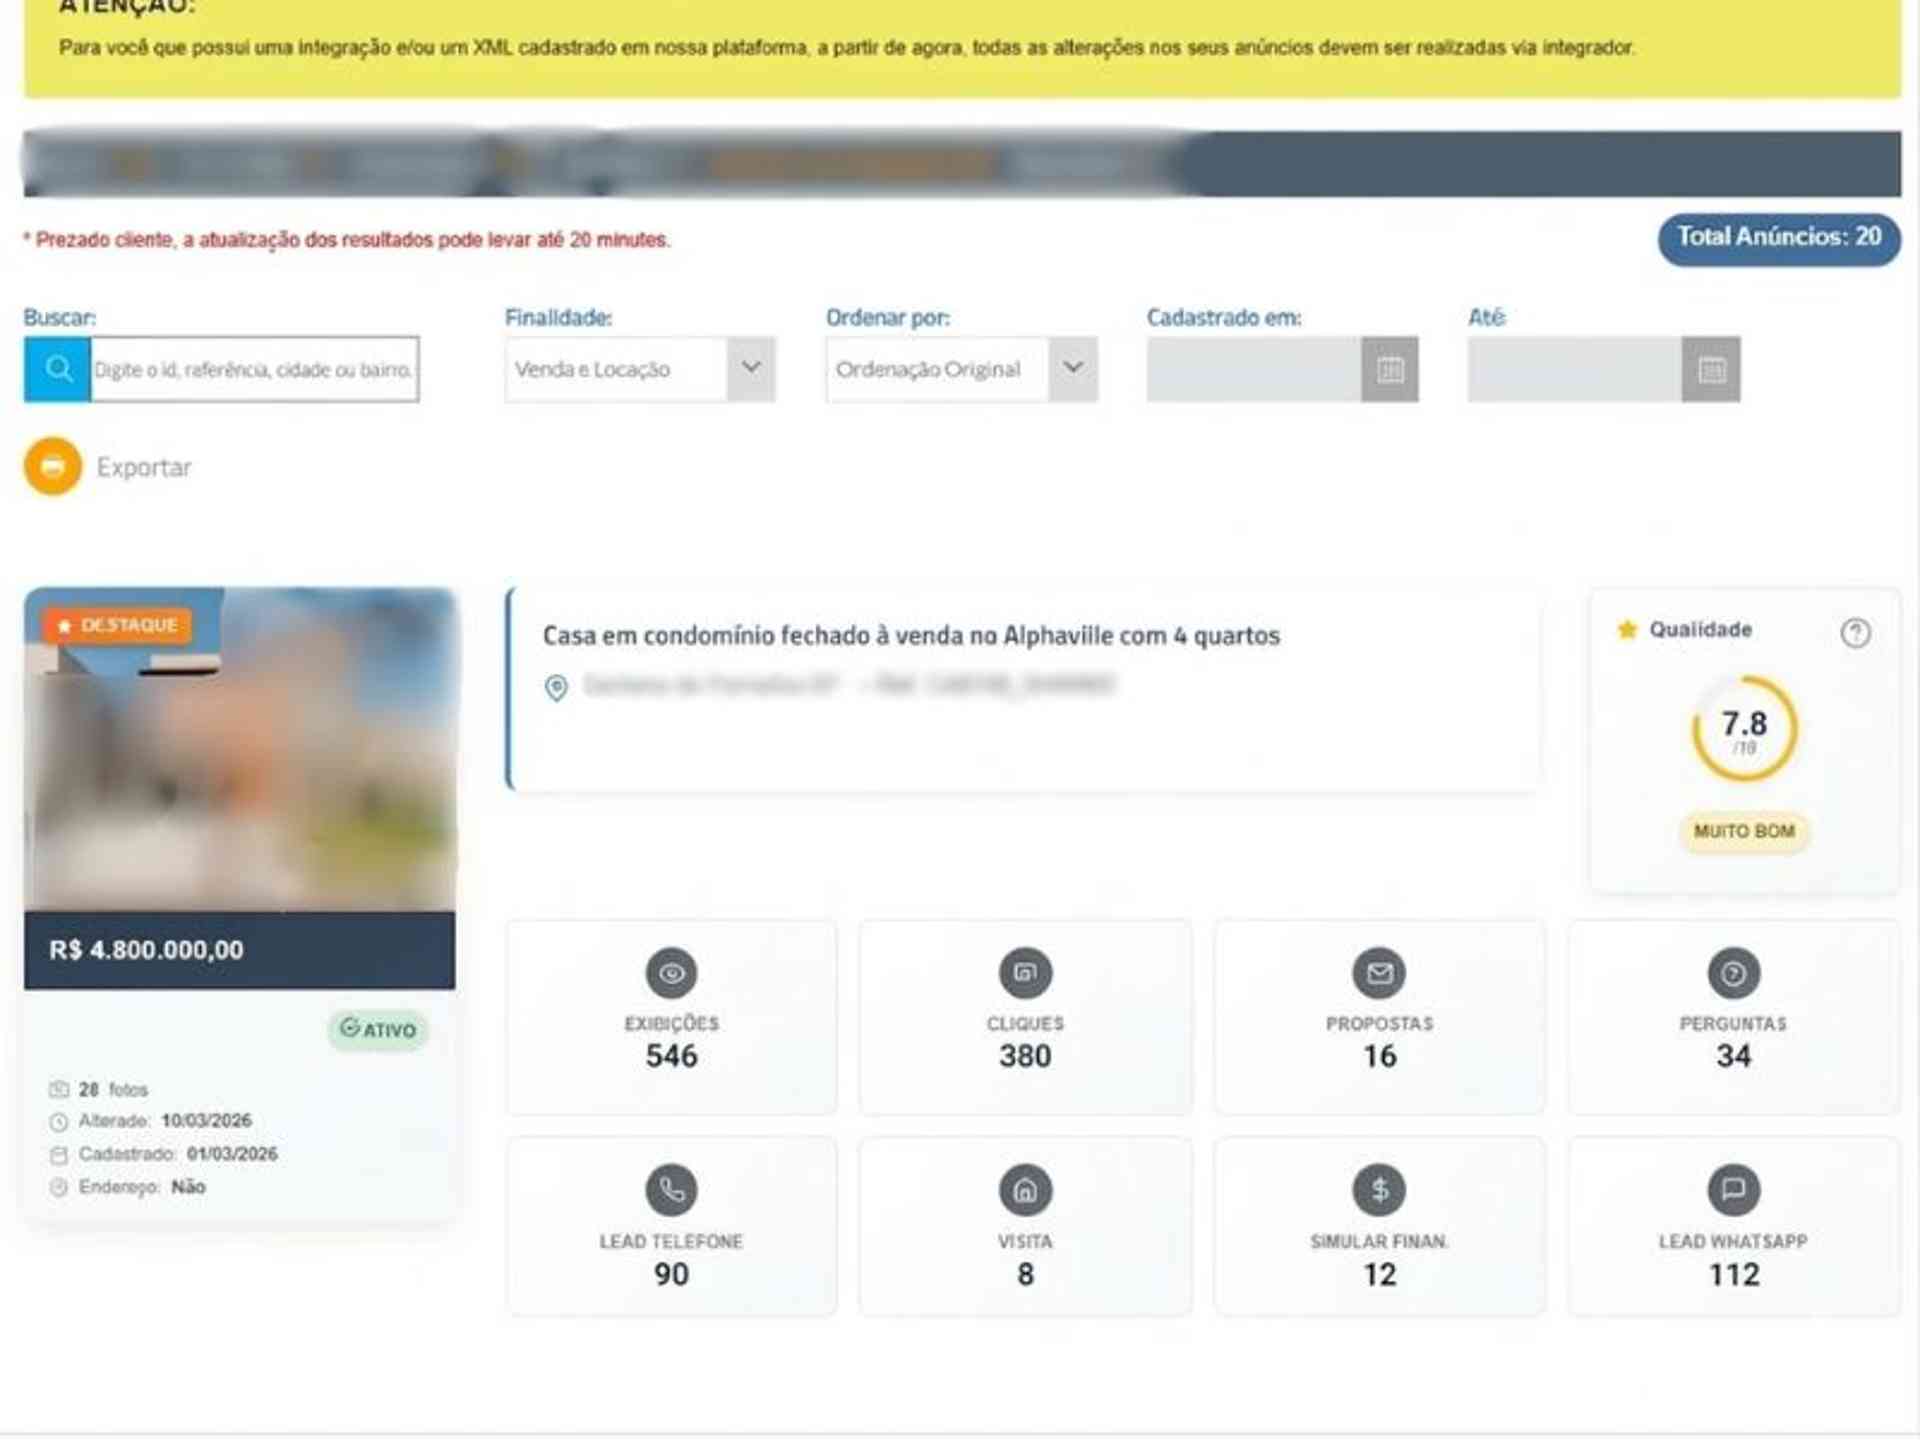Click the Lead Telefone phone icon
Screen dimensions: 1920x1440
(x=671, y=1189)
